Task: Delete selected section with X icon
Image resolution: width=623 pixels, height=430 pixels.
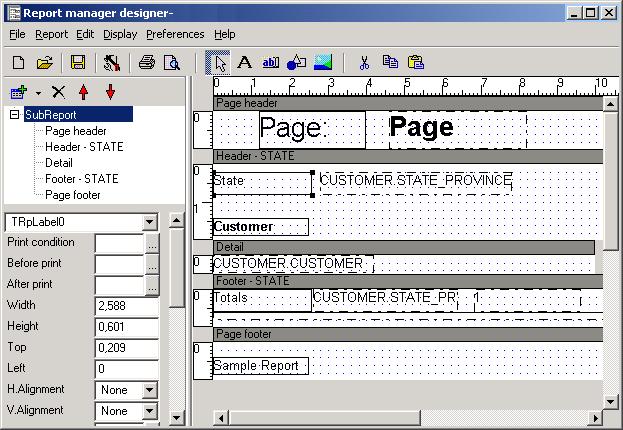Action: coord(58,91)
